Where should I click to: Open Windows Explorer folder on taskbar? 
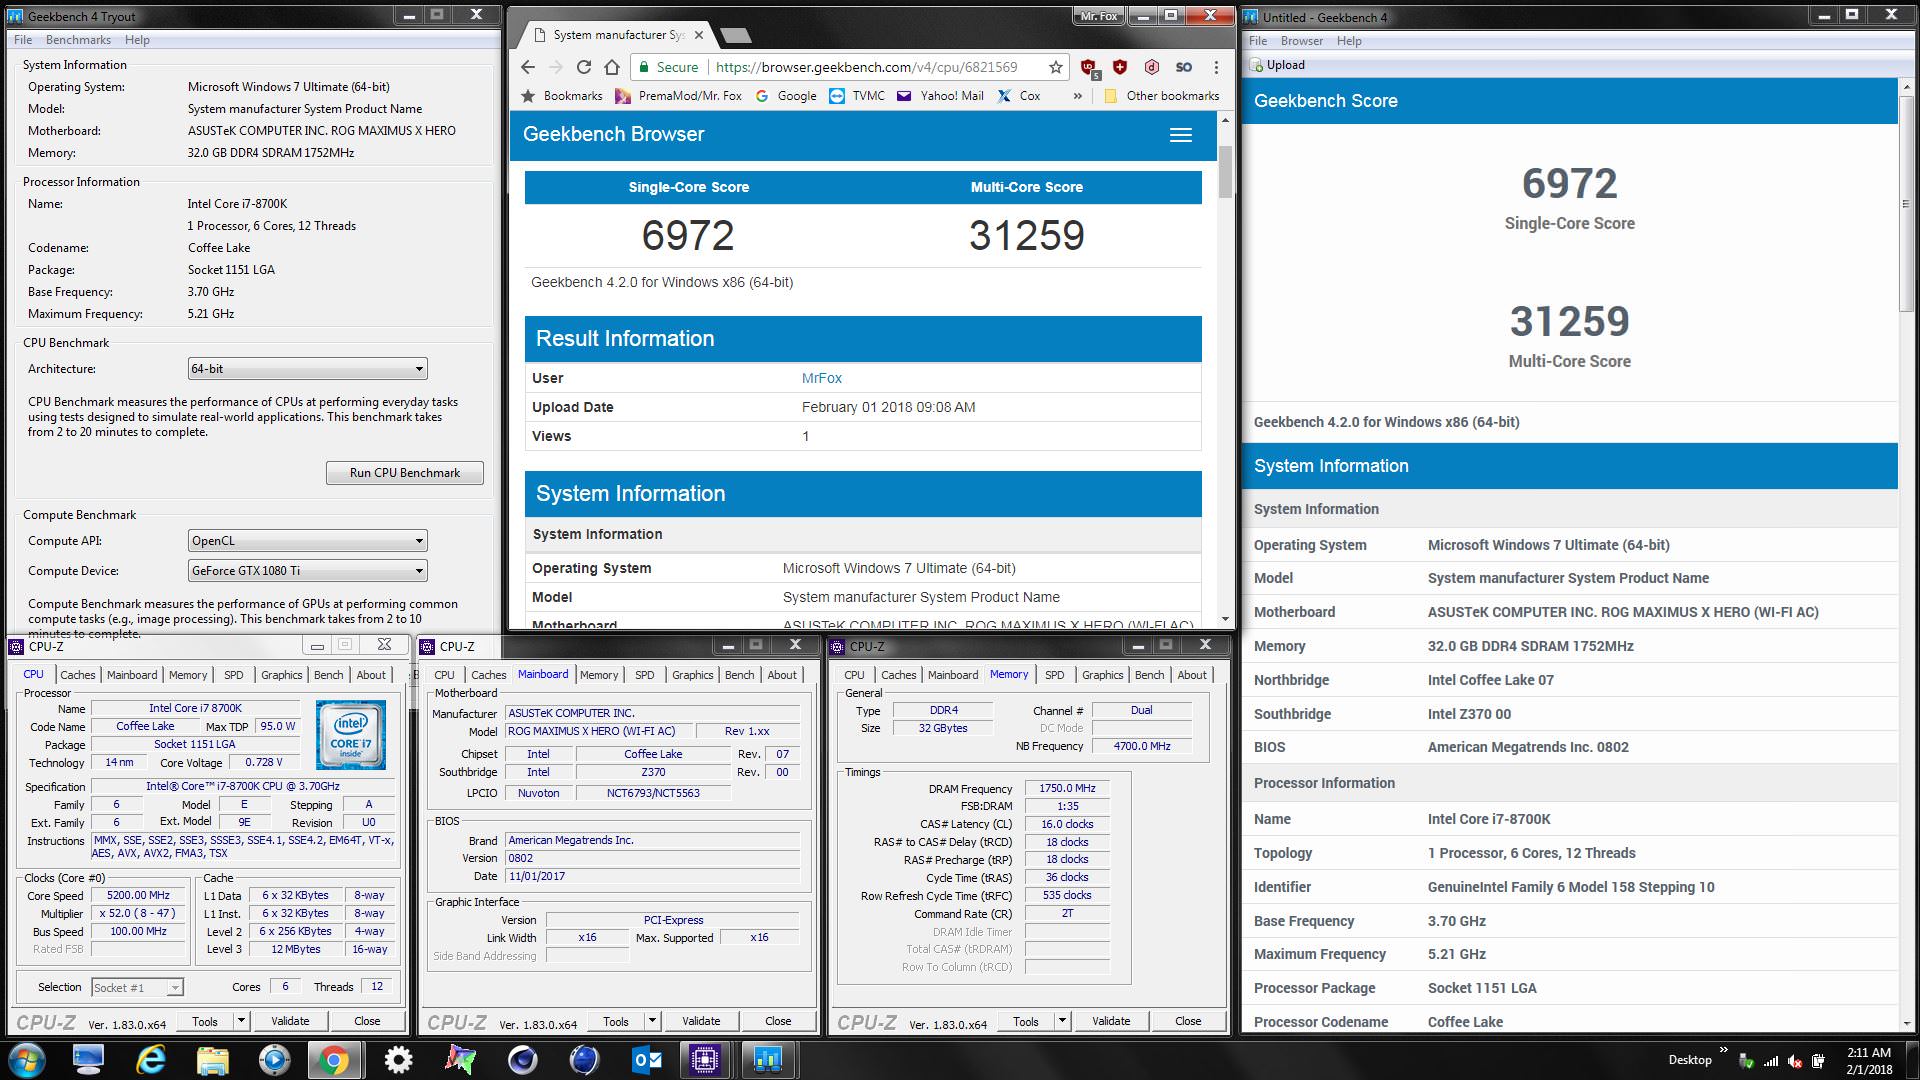[x=212, y=1059]
